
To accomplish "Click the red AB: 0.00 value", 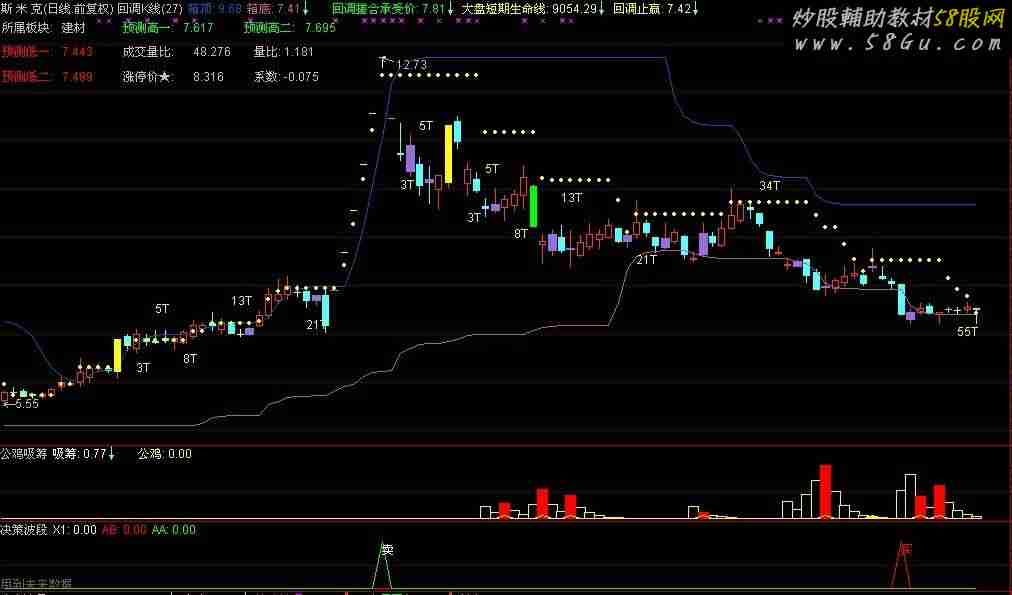I will pyautogui.click(x=124, y=530).
